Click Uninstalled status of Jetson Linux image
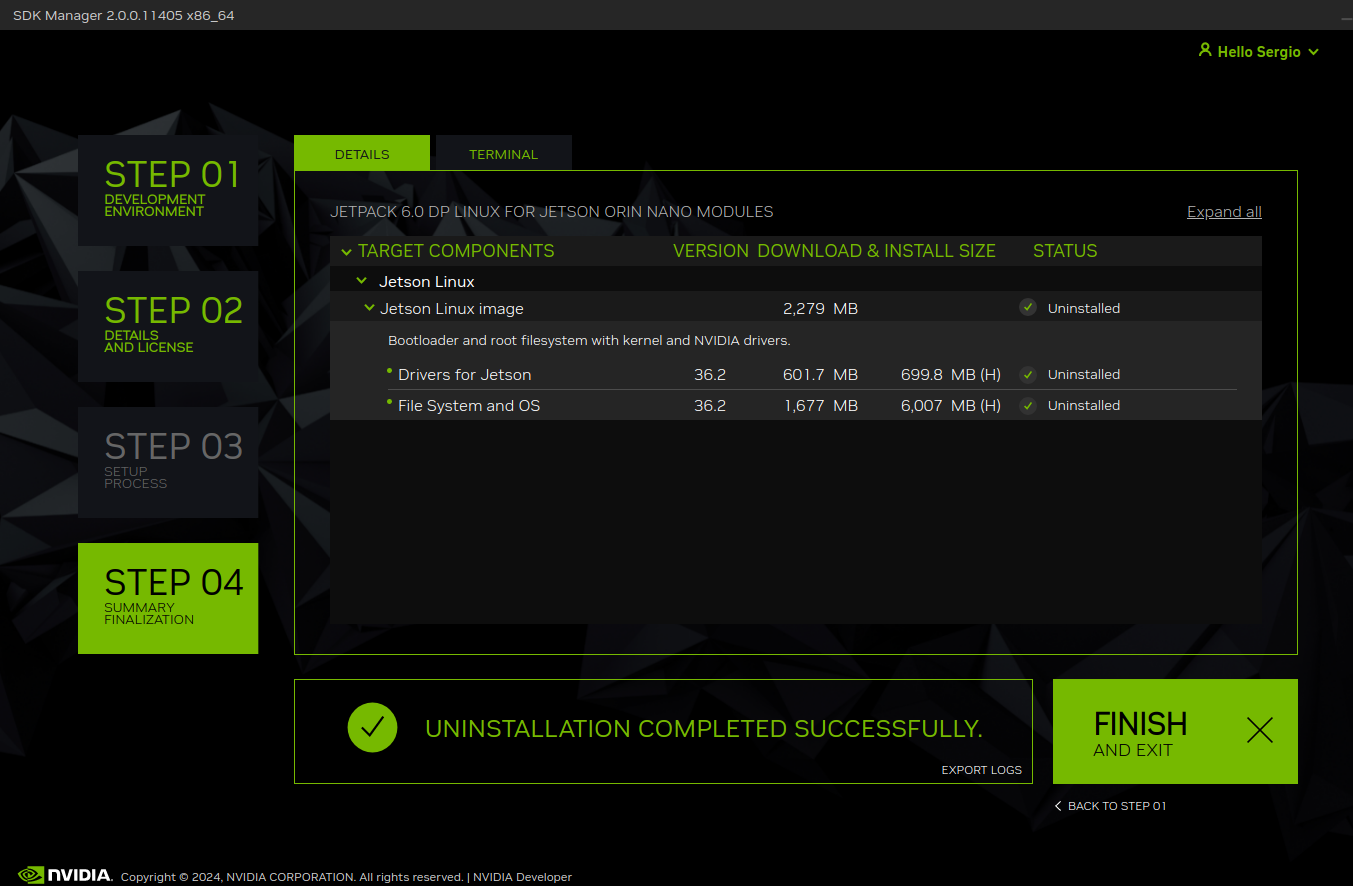The image size is (1353, 886). pos(1084,308)
